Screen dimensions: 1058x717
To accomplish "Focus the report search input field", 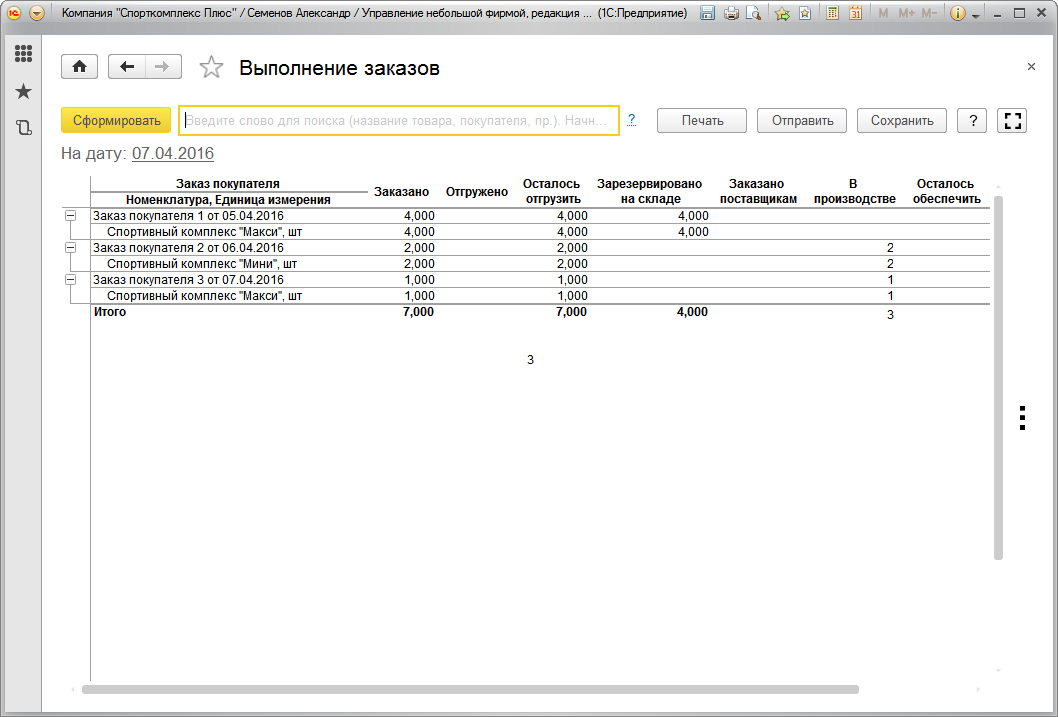I will (398, 120).
